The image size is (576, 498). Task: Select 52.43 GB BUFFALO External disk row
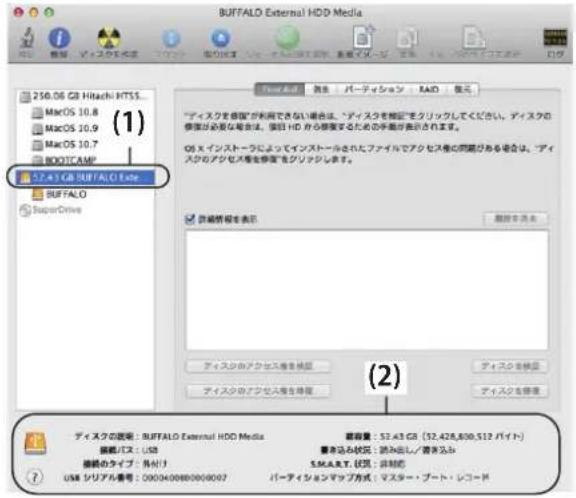tap(86, 177)
